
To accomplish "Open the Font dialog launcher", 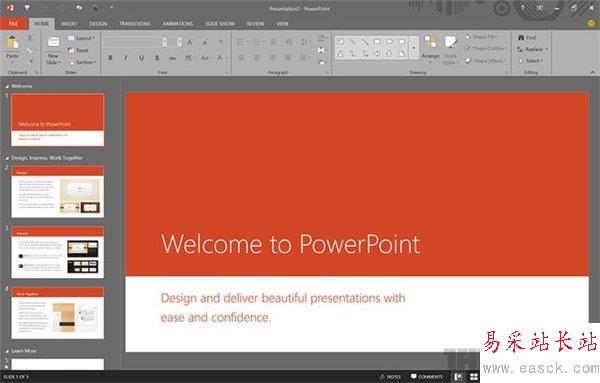I will point(227,72).
